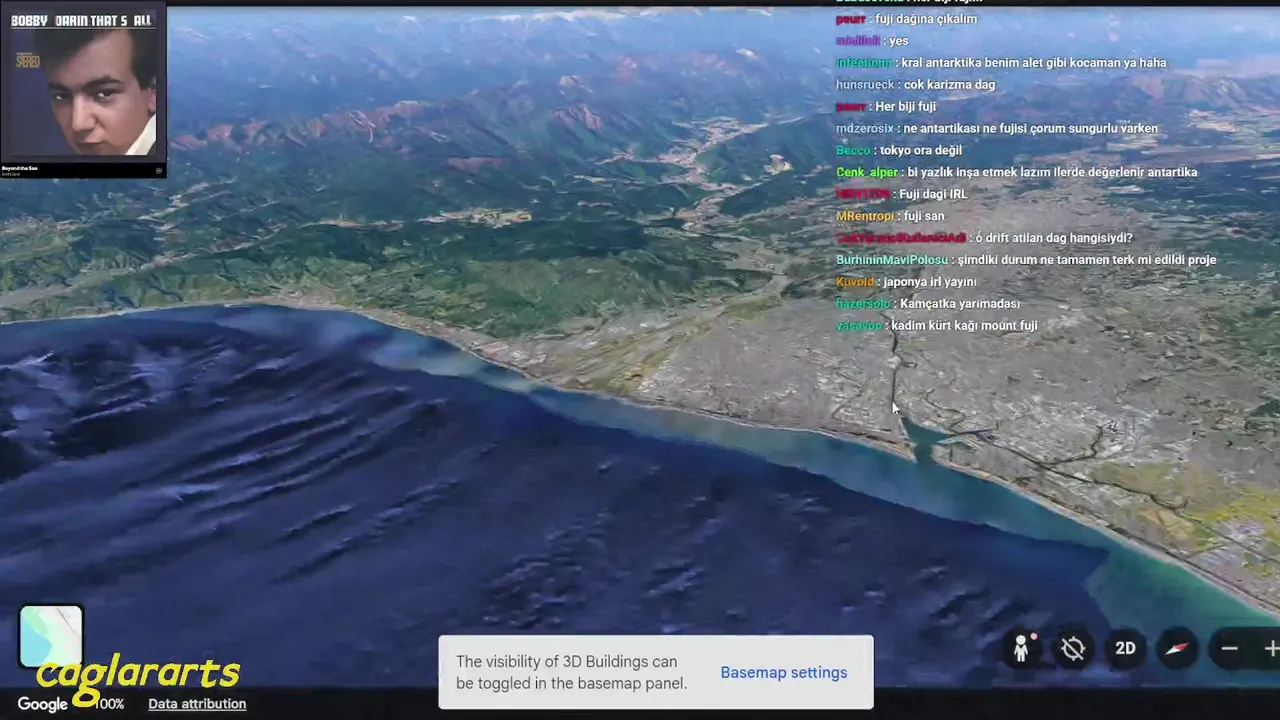Select chat line "Kamçatka yarımadası"
Viewport: 1280px width, 720px height.
959,304
